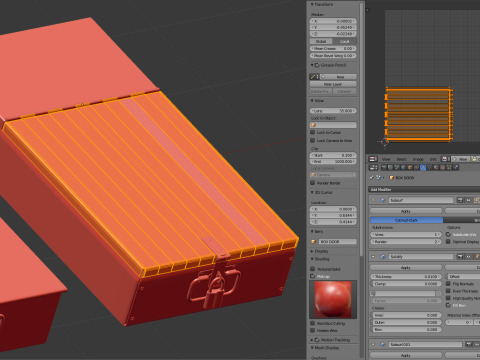Click the Grease Pencil New button

pyautogui.click(x=338, y=77)
